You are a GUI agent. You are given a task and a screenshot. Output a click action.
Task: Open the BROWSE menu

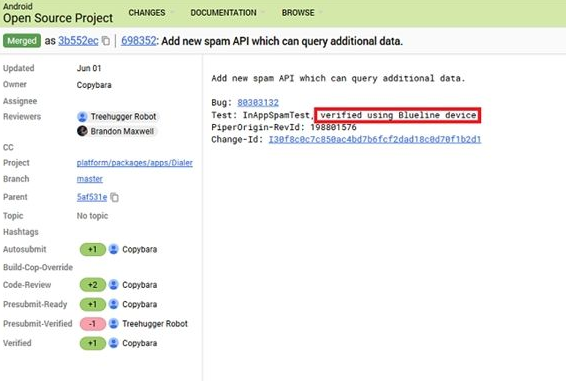pyautogui.click(x=298, y=13)
